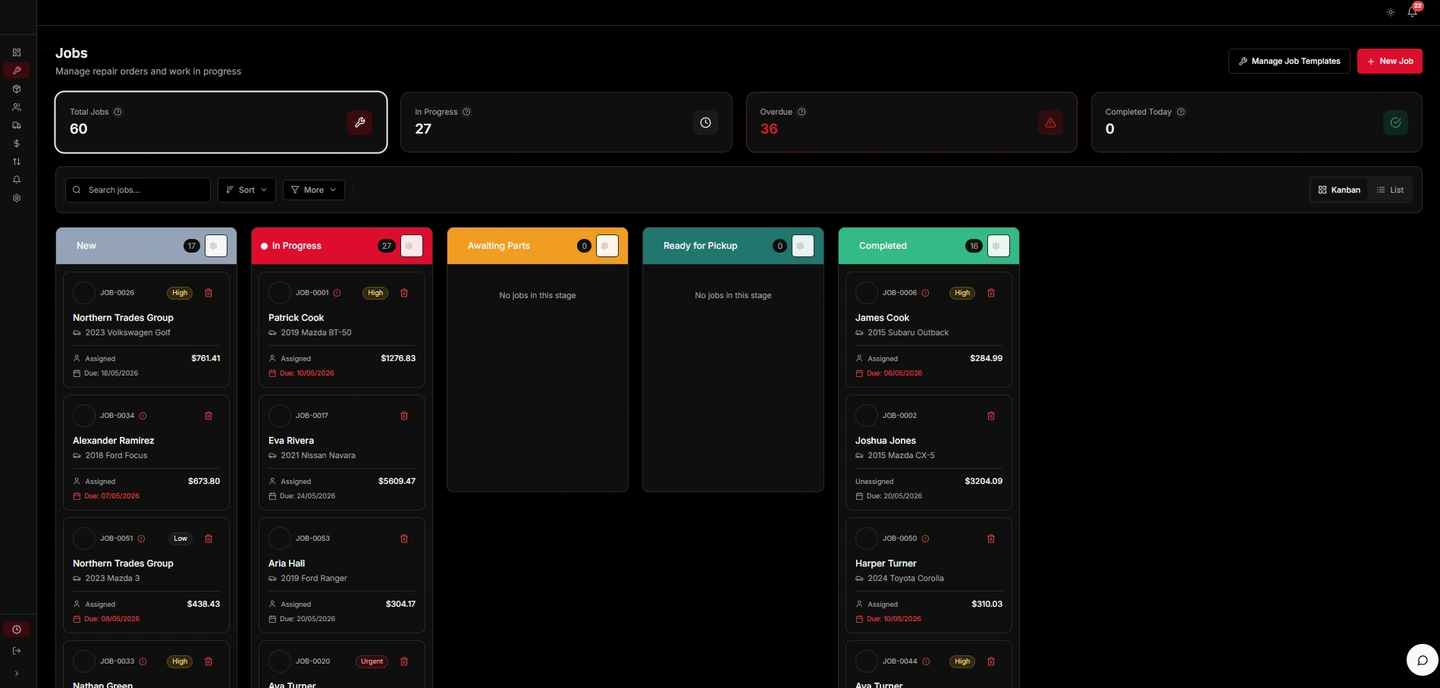This screenshot has height=688, width=1440.
Task: Filter by Completed Today stat card
Action: [x=1257, y=122]
